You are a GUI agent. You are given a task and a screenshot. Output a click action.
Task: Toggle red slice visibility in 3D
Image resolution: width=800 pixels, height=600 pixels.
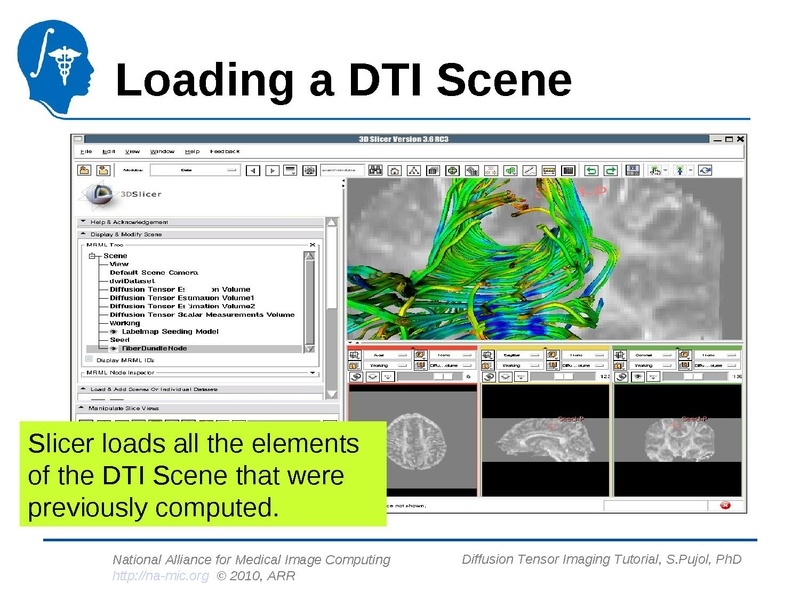(x=373, y=377)
